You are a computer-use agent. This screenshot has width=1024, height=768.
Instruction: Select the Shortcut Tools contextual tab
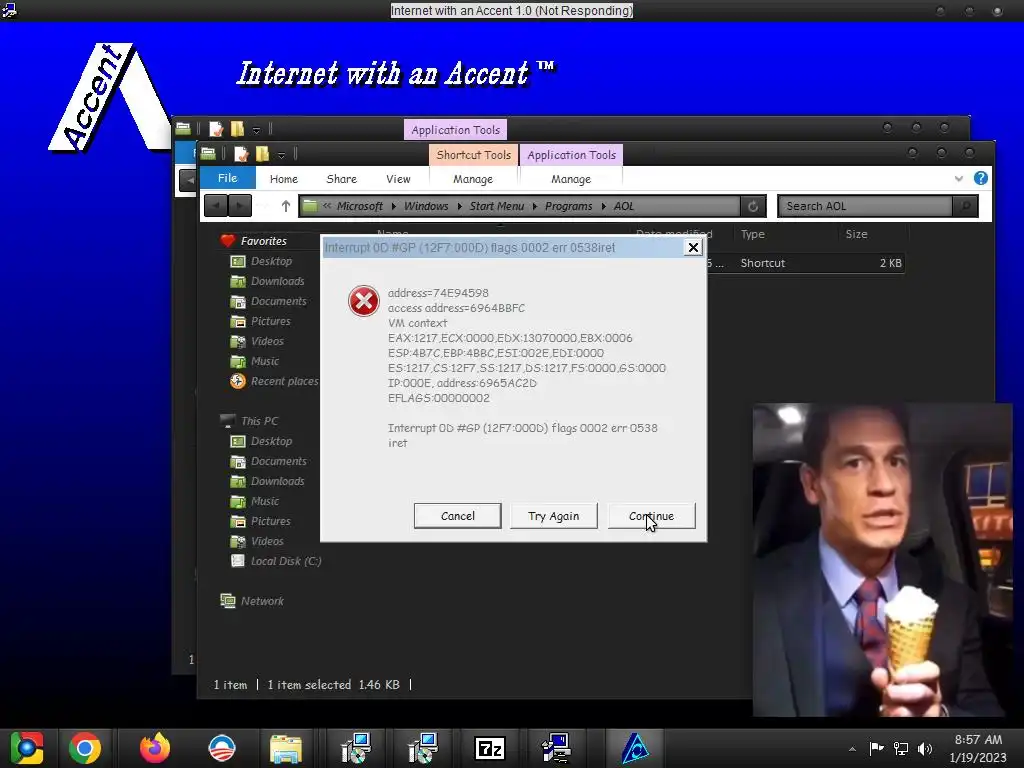click(x=473, y=155)
